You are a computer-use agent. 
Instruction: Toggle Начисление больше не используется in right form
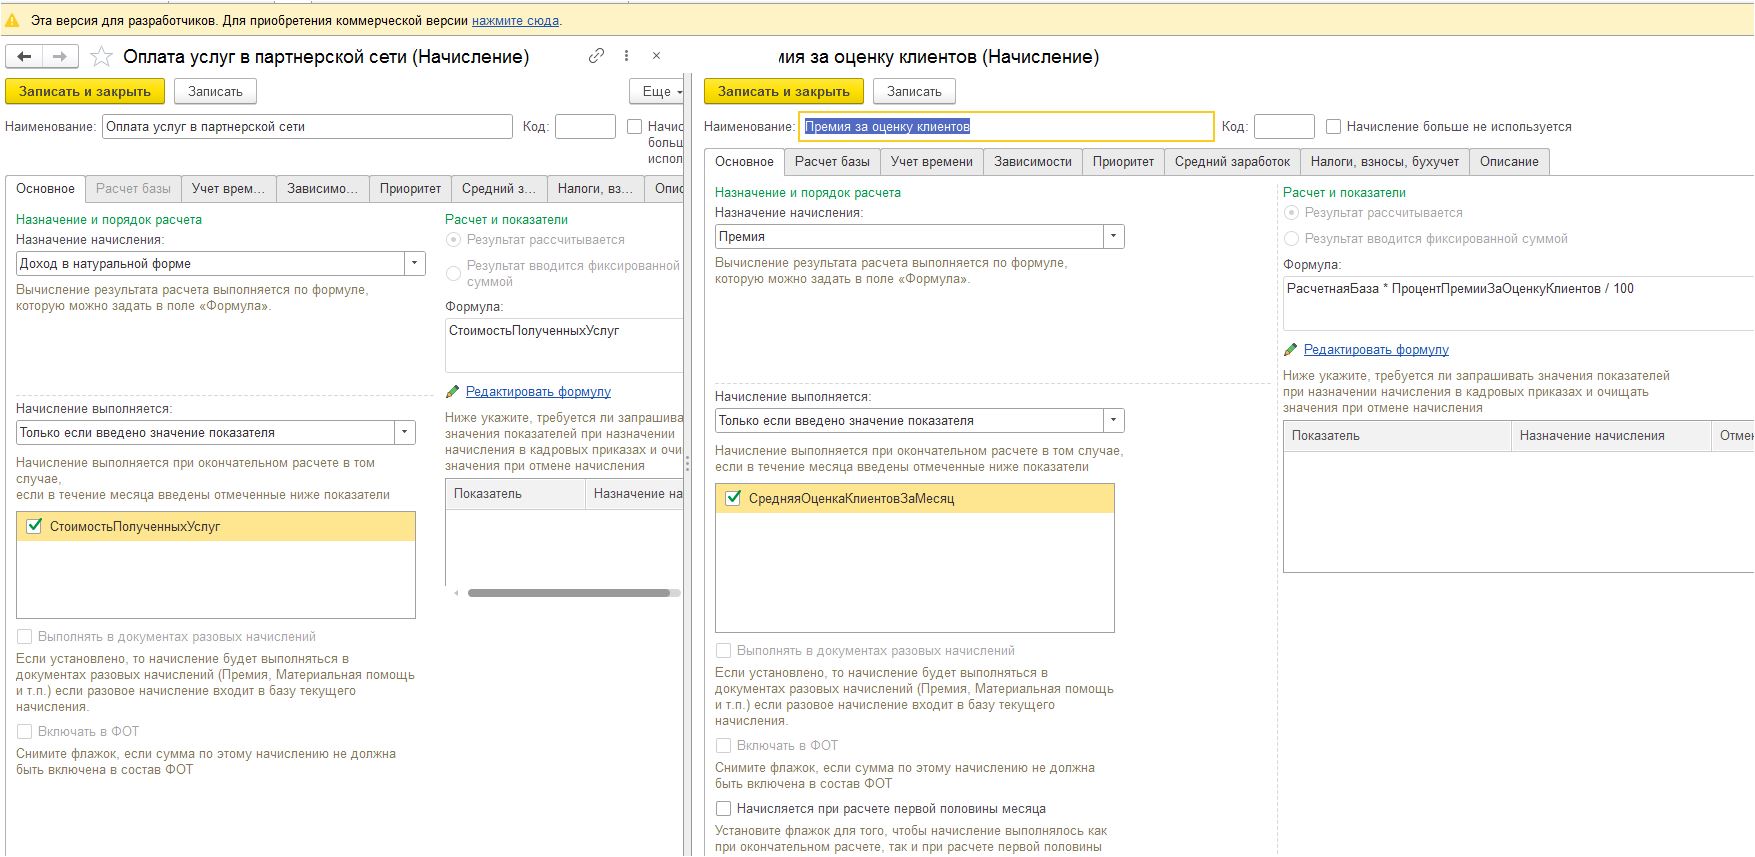(1333, 127)
